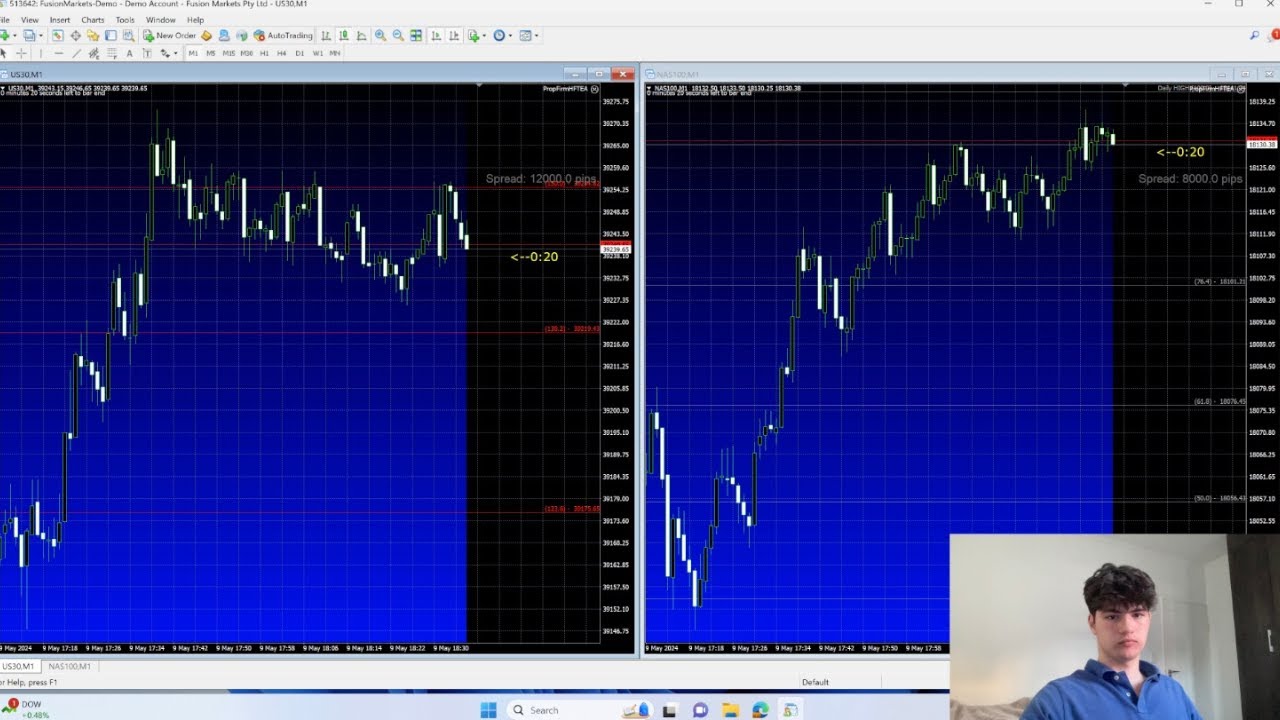This screenshot has width=1280, height=720.
Task: Open the View menu
Action: point(30,20)
